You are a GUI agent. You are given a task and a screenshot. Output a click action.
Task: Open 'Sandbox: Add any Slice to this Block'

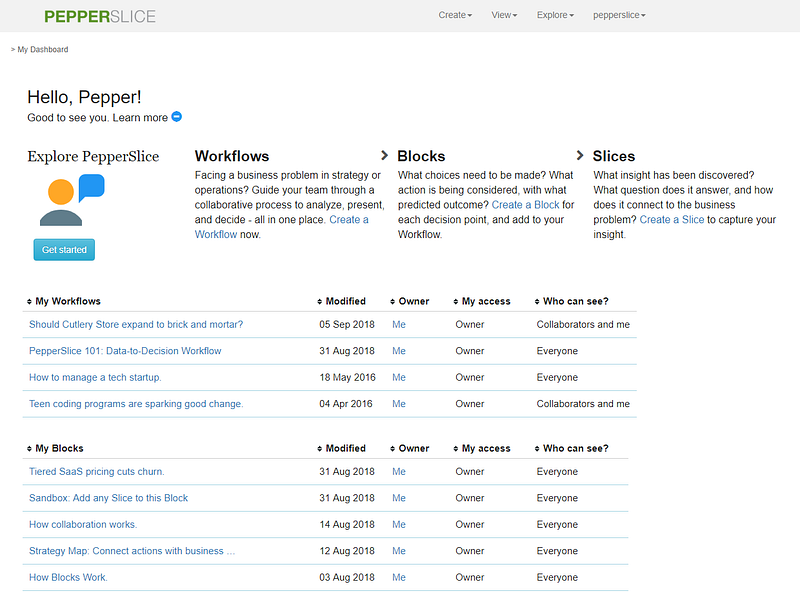tap(108, 498)
